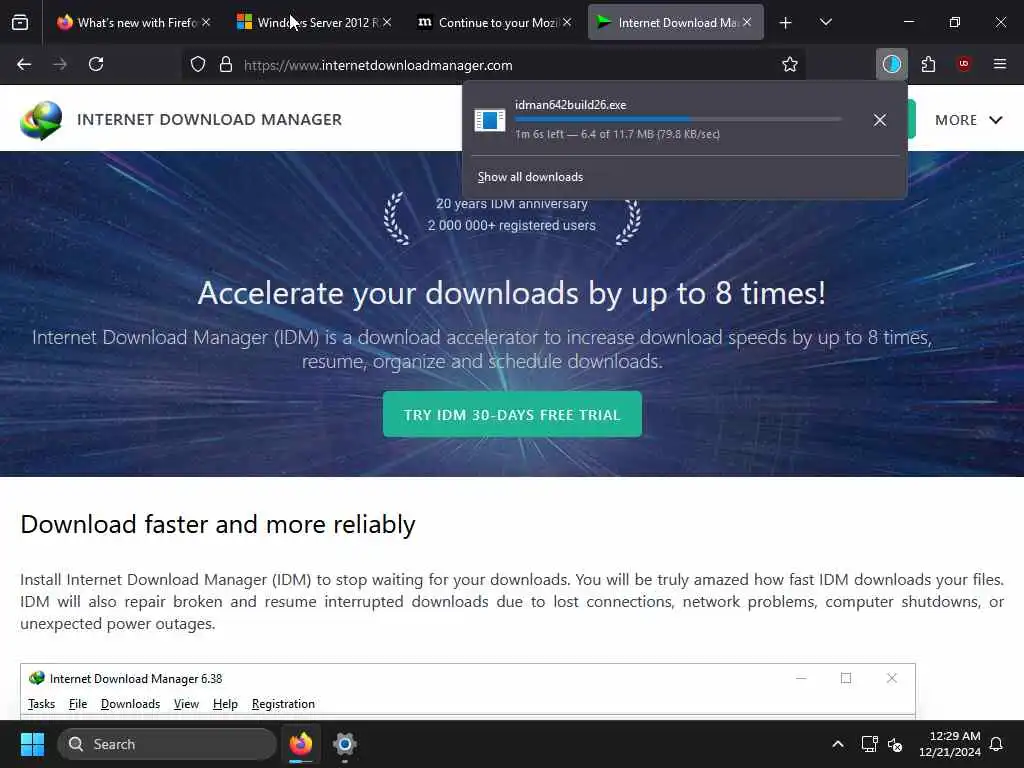Viewport: 1024px width, 768px height.
Task: Open Firefox View tab list icon
Action: pyautogui.click(x=20, y=23)
